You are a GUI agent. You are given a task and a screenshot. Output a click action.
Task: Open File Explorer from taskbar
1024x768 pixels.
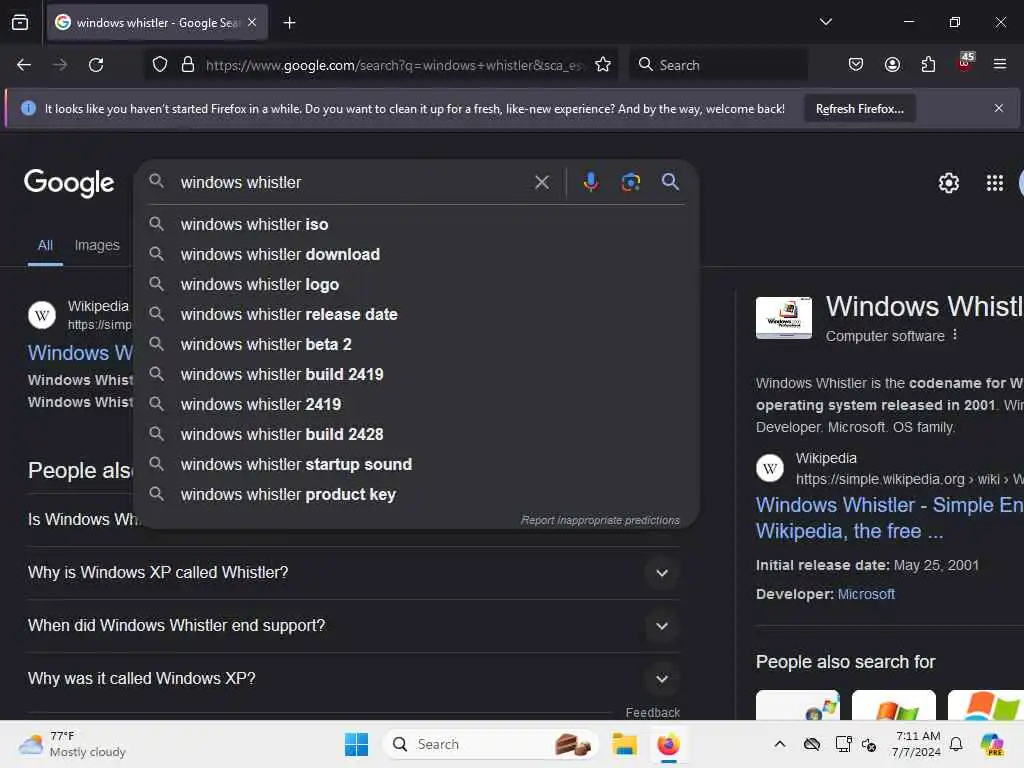point(624,744)
